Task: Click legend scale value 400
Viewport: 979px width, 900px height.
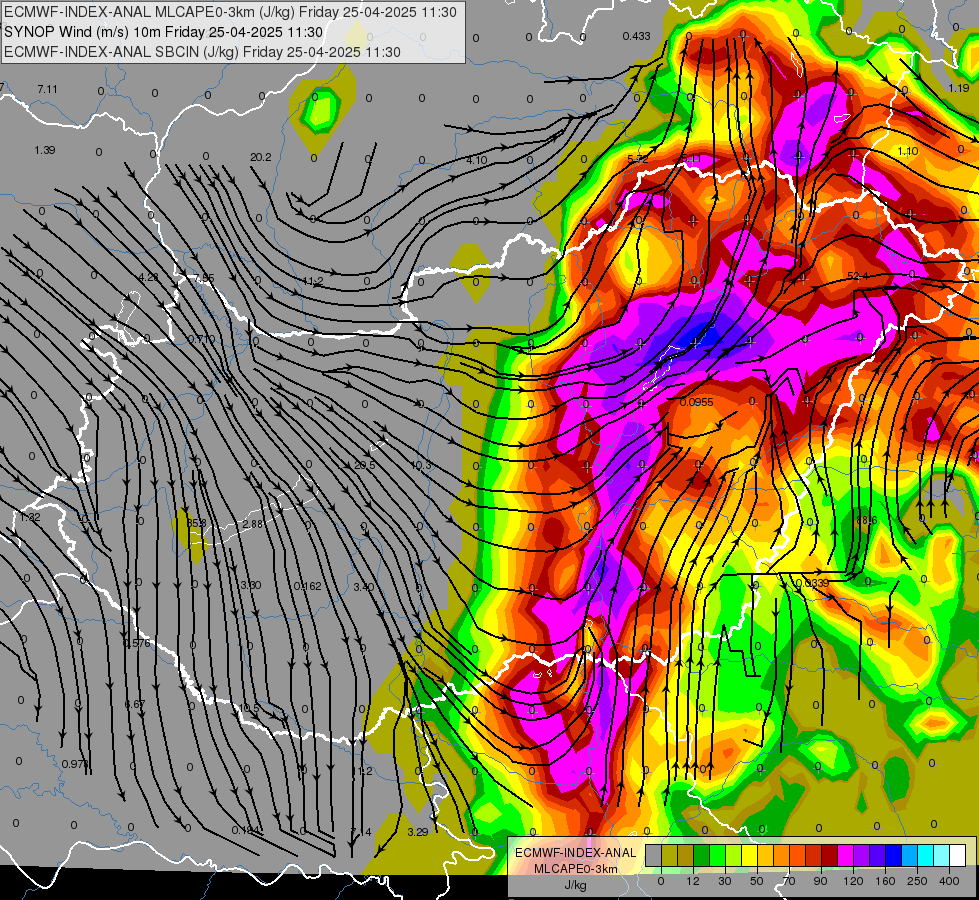Action: point(949,881)
